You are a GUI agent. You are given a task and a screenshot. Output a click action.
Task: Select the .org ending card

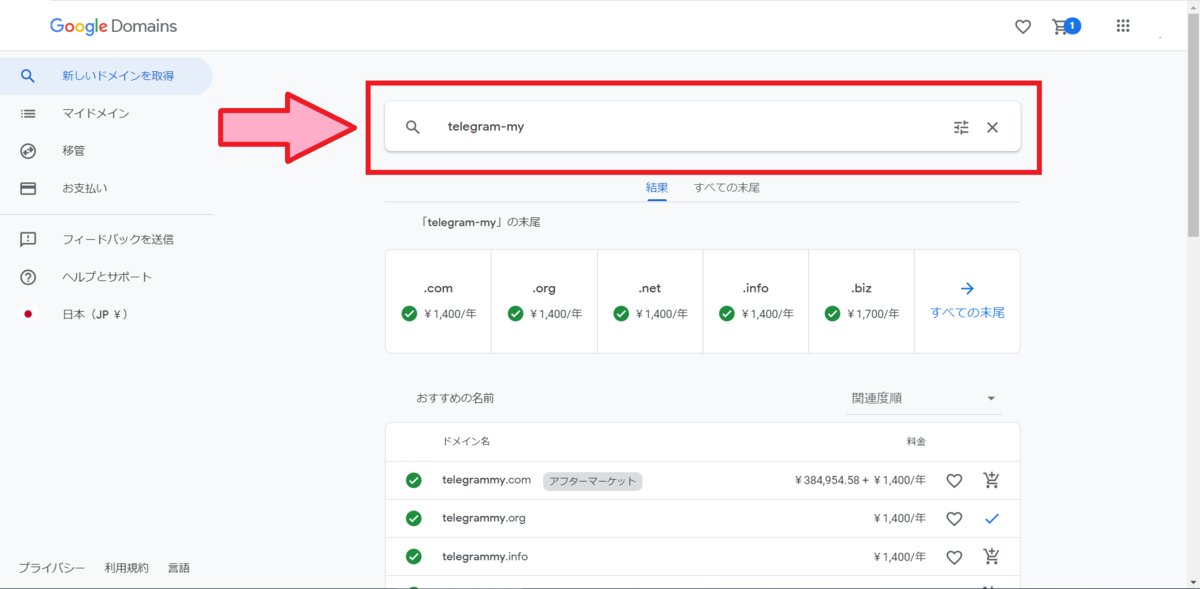[544, 301]
